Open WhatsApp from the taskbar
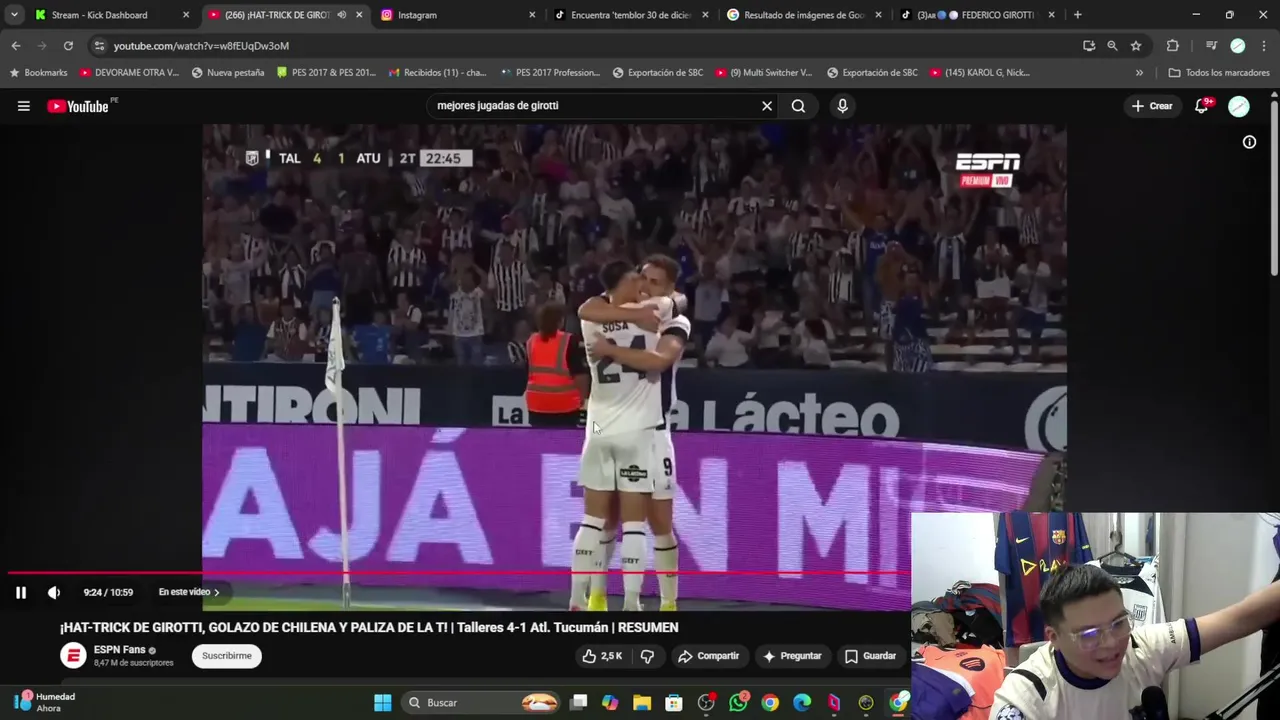Image resolution: width=1280 pixels, height=720 pixels. 738,703
